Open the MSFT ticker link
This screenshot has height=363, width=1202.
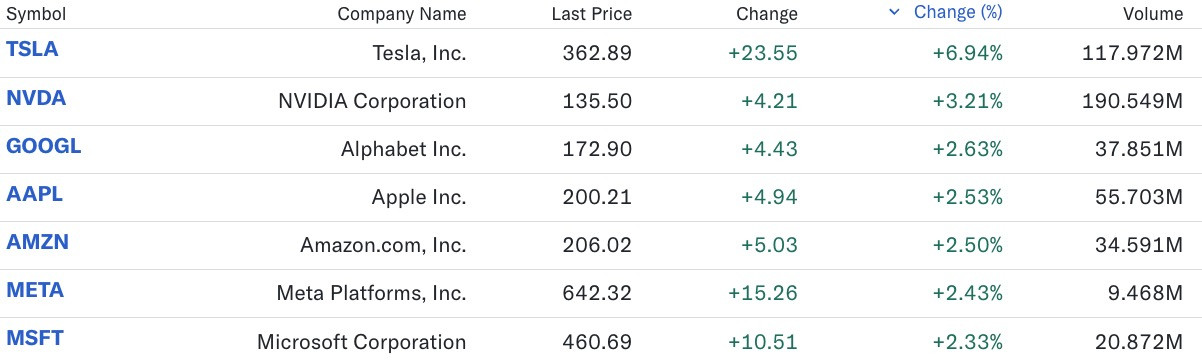click(35, 338)
